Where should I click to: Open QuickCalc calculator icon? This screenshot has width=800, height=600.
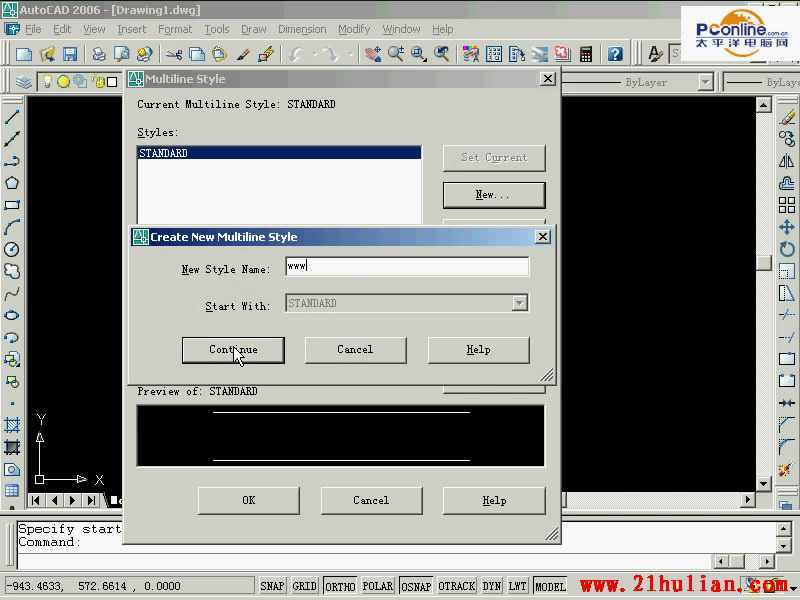586,54
